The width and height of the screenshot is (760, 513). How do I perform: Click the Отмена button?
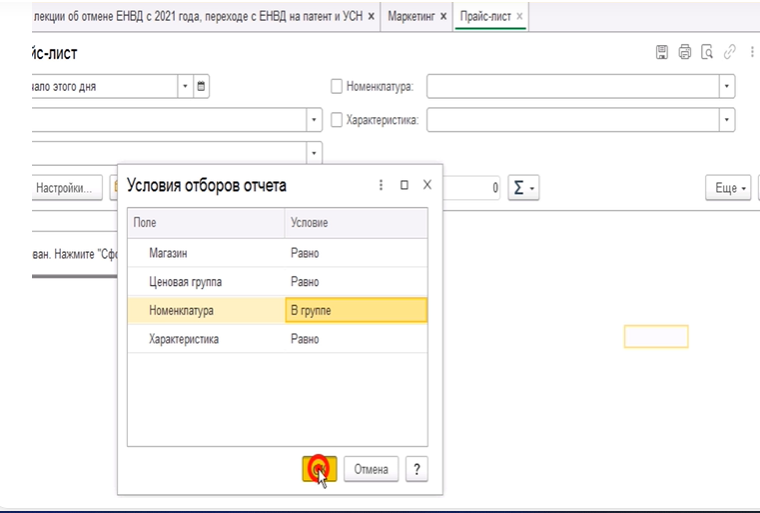point(372,469)
